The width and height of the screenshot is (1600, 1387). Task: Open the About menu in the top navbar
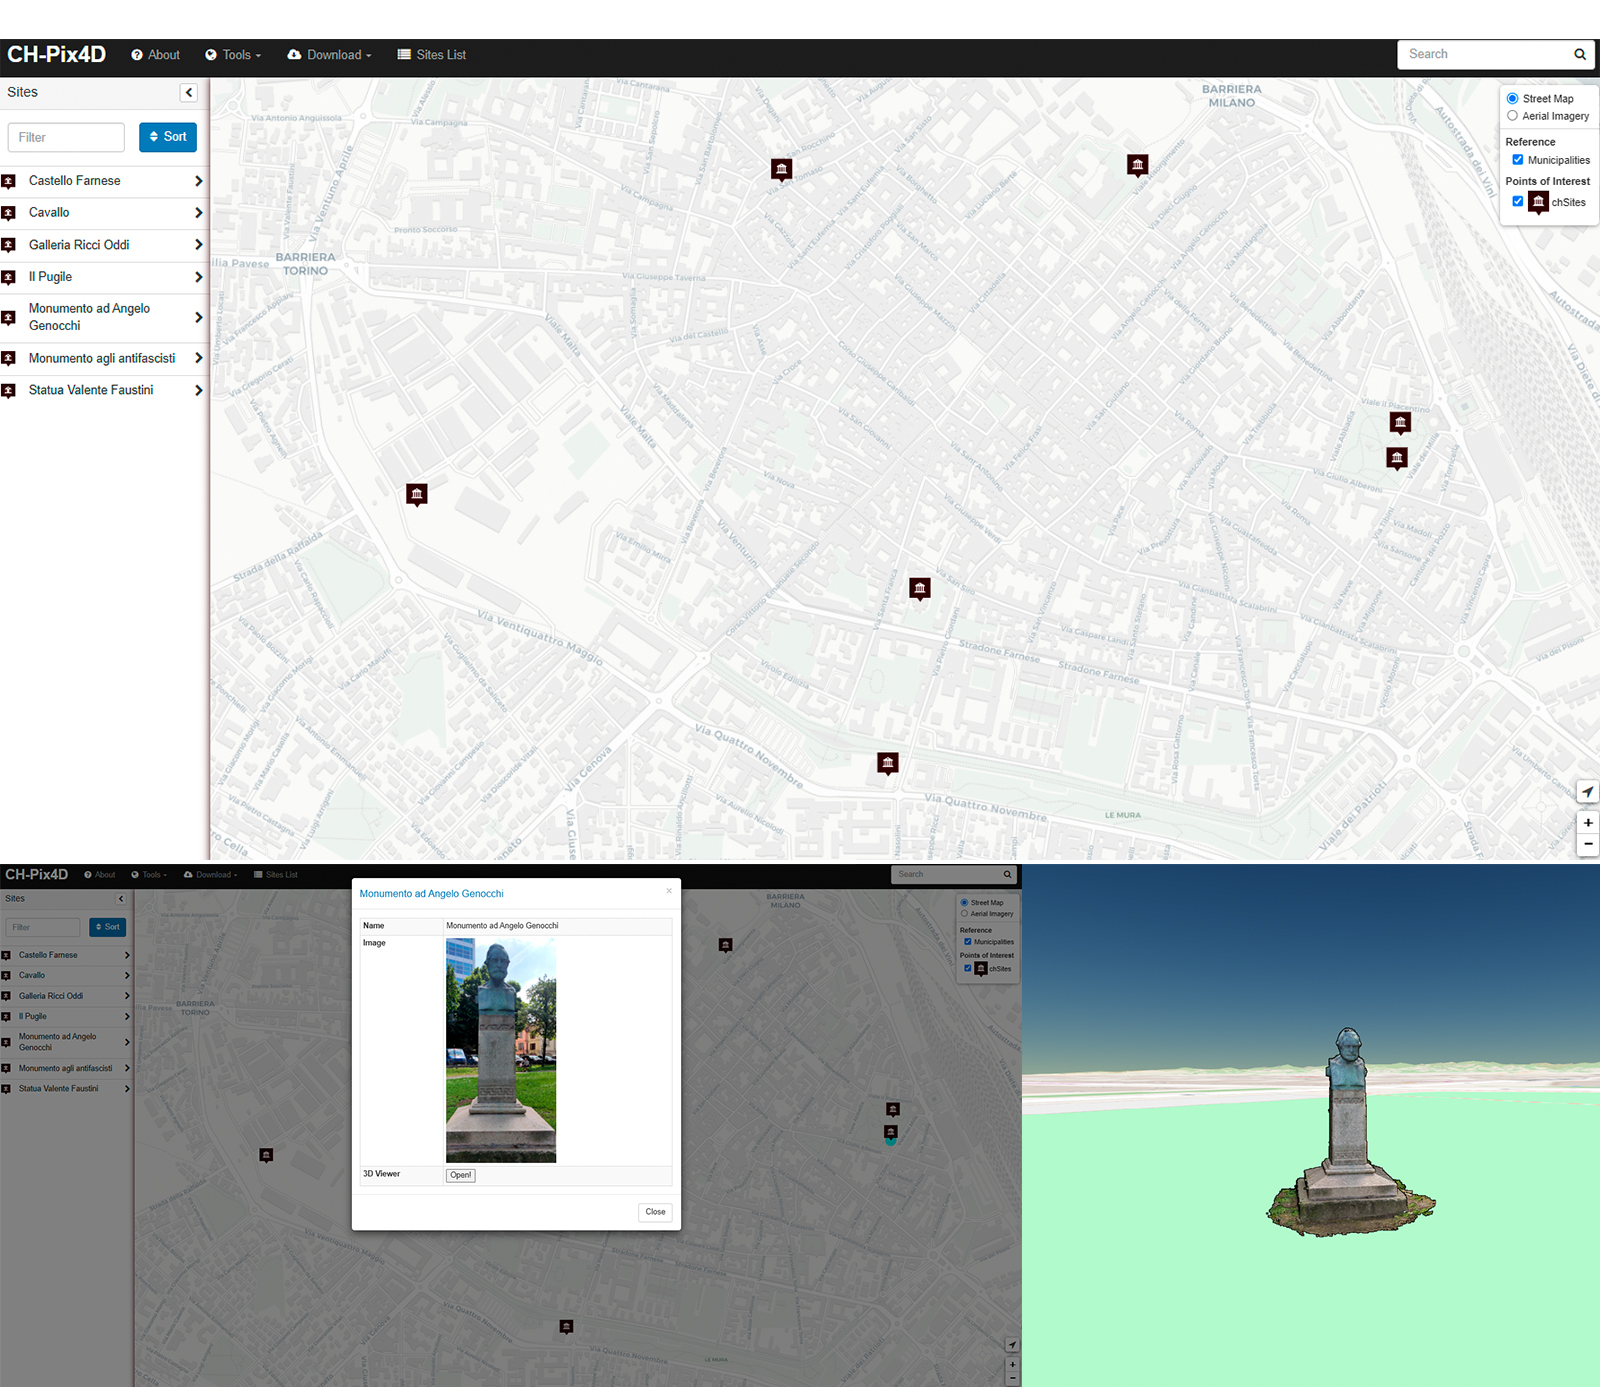pos(155,55)
